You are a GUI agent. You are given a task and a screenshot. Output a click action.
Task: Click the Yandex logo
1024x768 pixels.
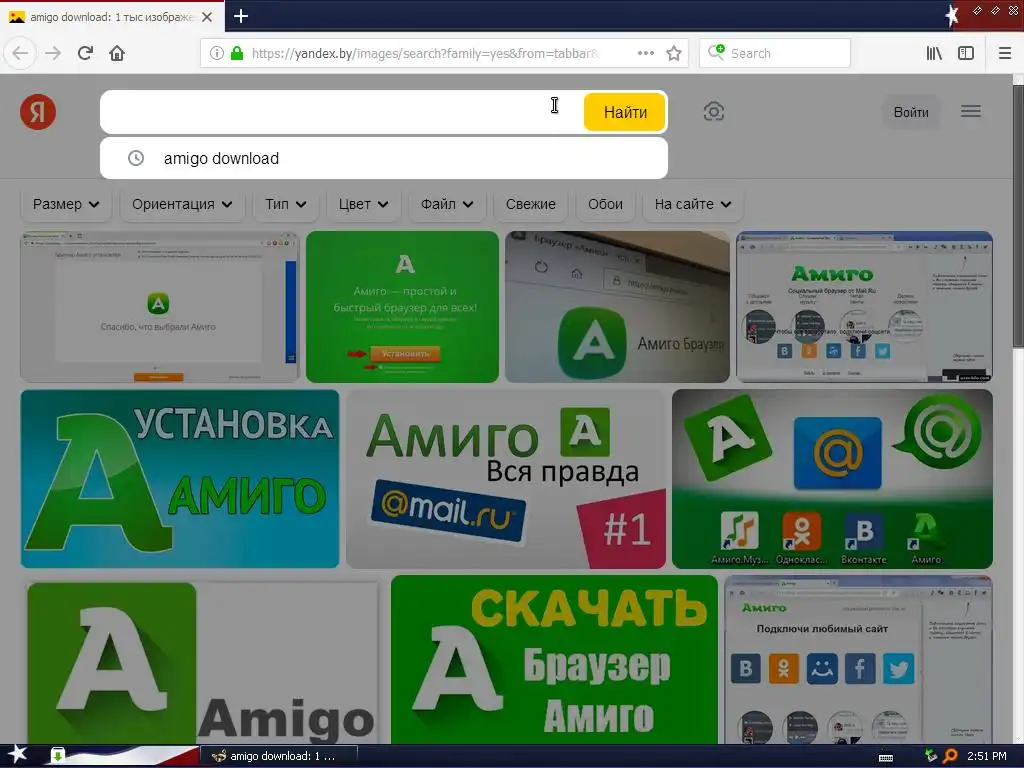click(38, 112)
